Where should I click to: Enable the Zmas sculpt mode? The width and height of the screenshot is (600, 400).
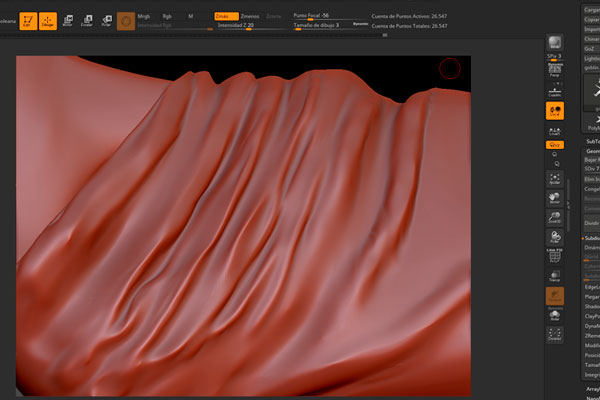[224, 16]
